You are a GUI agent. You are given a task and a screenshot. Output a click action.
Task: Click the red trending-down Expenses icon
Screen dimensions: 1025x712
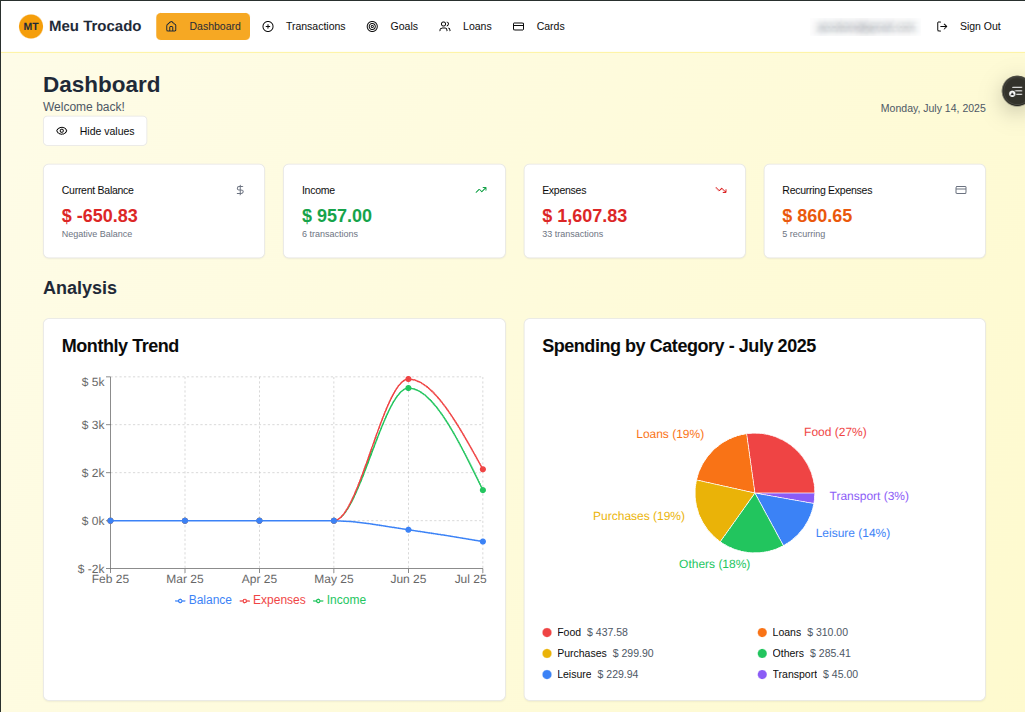[x=721, y=190]
